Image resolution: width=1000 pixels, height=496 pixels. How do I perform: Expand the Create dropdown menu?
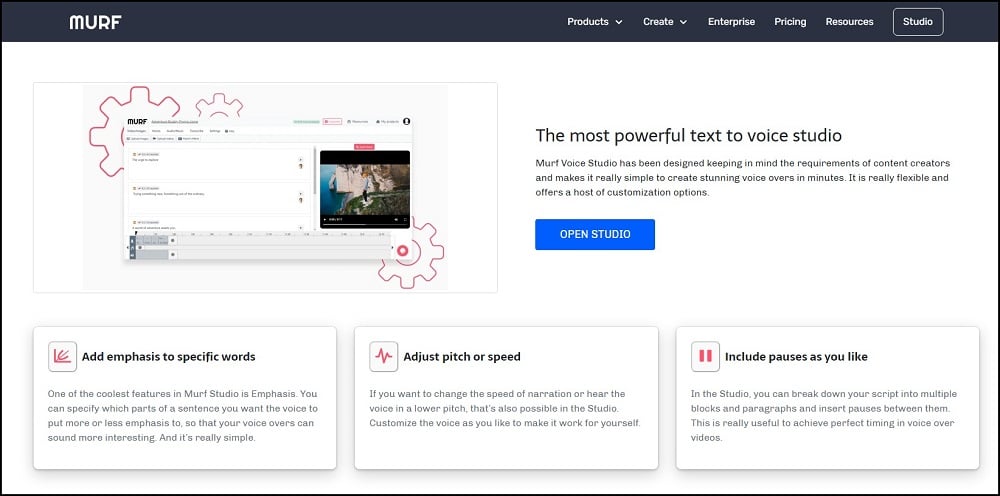point(665,22)
